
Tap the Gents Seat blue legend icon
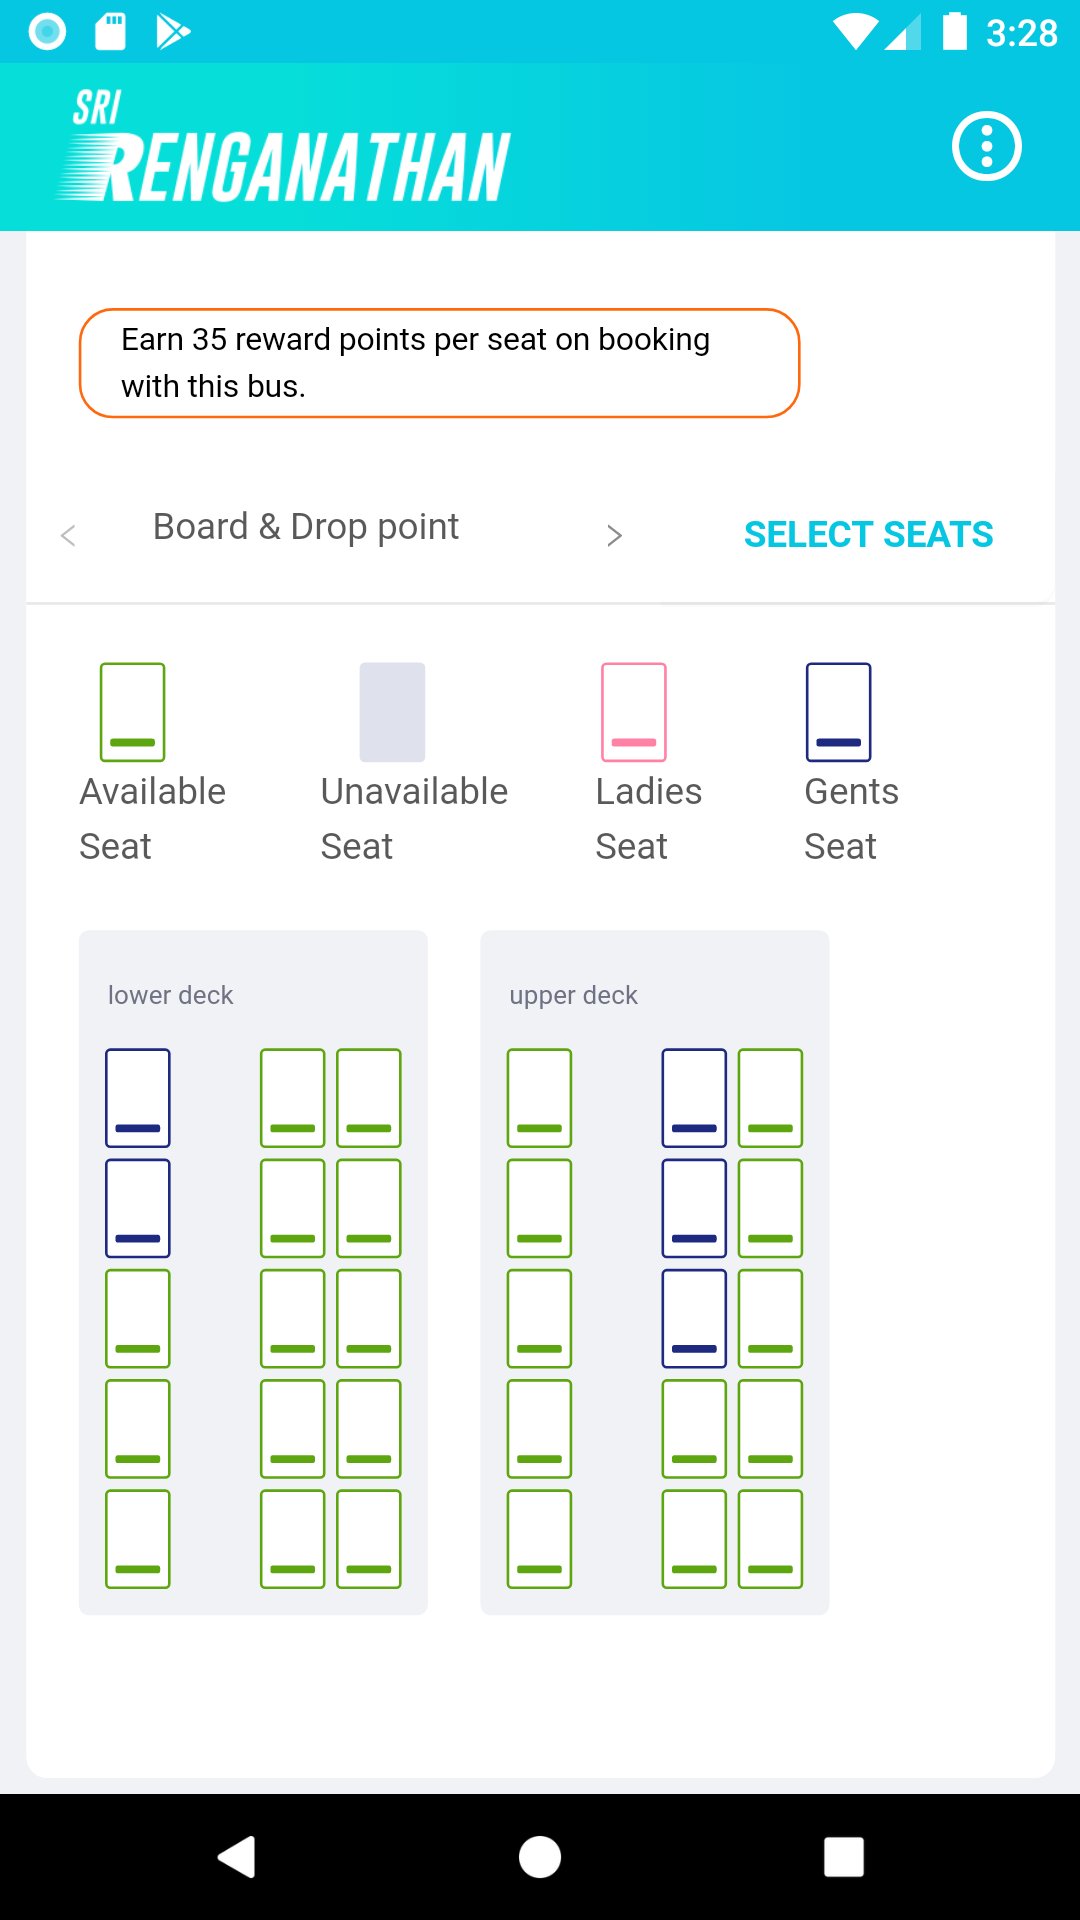(x=838, y=712)
